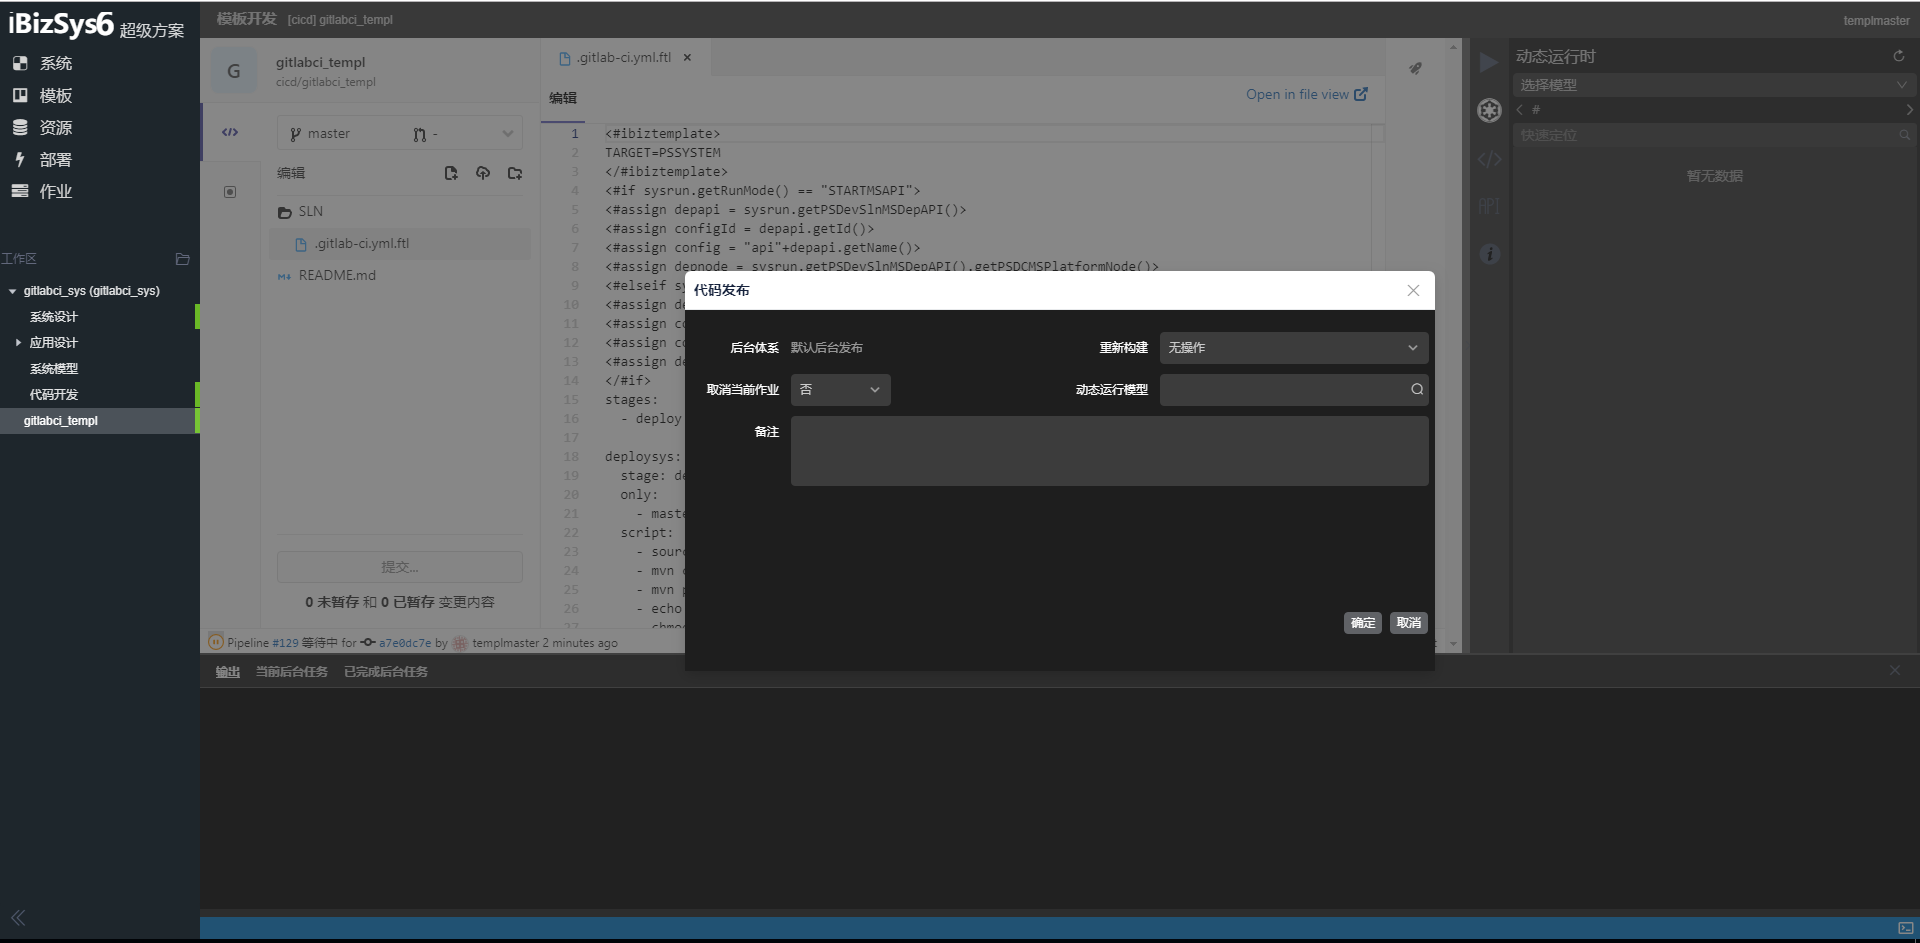Open .gitlab-ci.yml.ftl in the file tree
Image resolution: width=1920 pixels, height=943 pixels.
[400, 244]
